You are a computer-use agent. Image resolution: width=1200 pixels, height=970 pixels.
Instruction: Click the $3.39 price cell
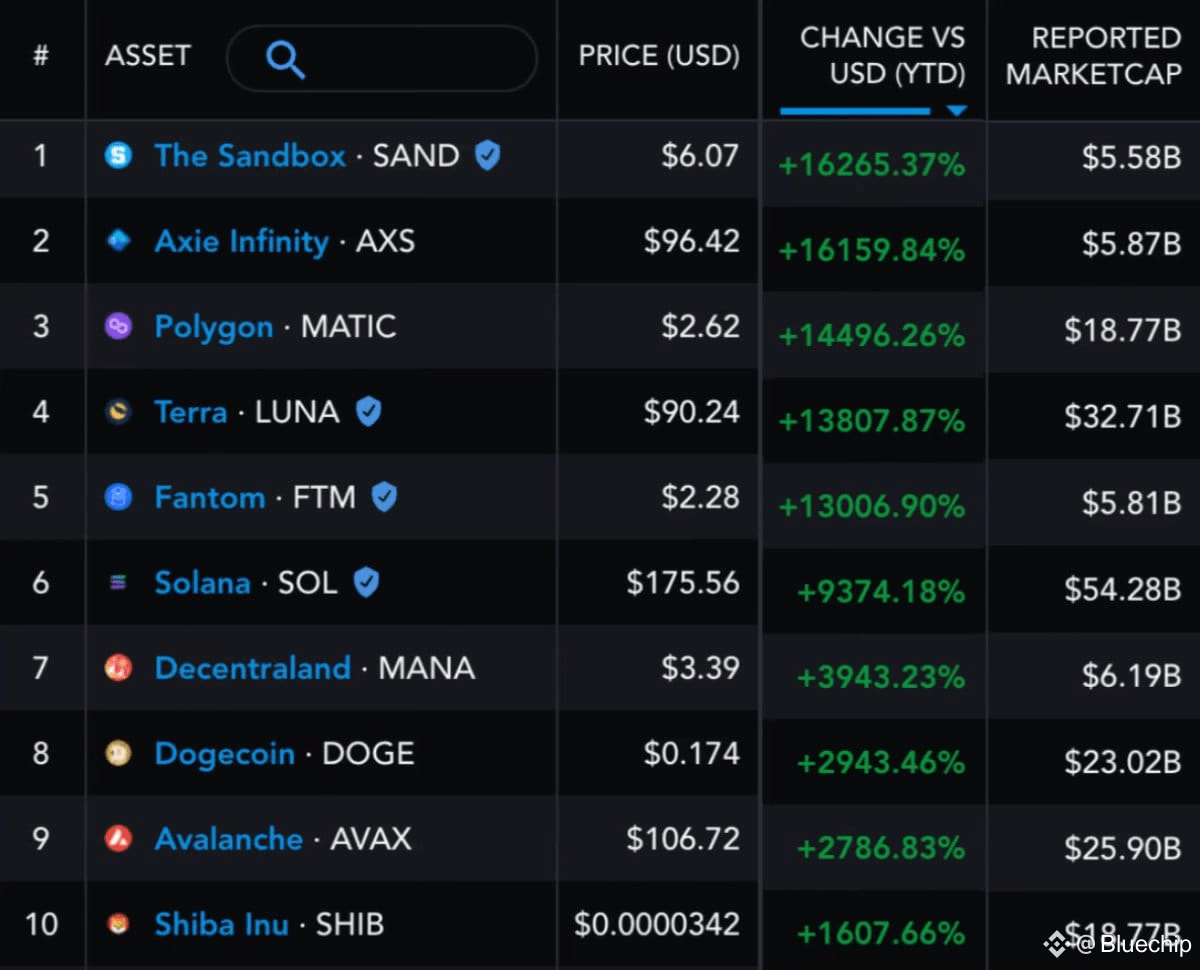click(x=700, y=668)
